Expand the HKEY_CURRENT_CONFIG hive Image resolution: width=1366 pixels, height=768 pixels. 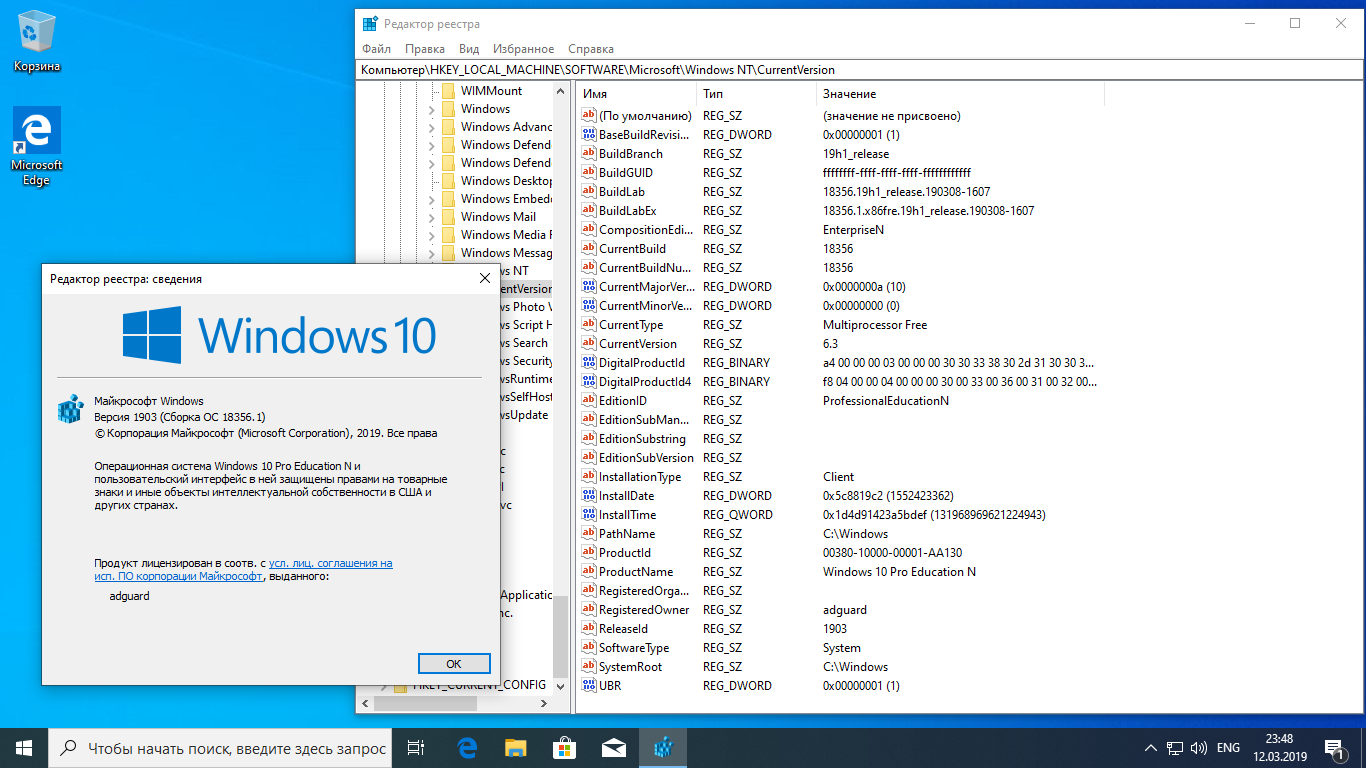[x=383, y=686]
